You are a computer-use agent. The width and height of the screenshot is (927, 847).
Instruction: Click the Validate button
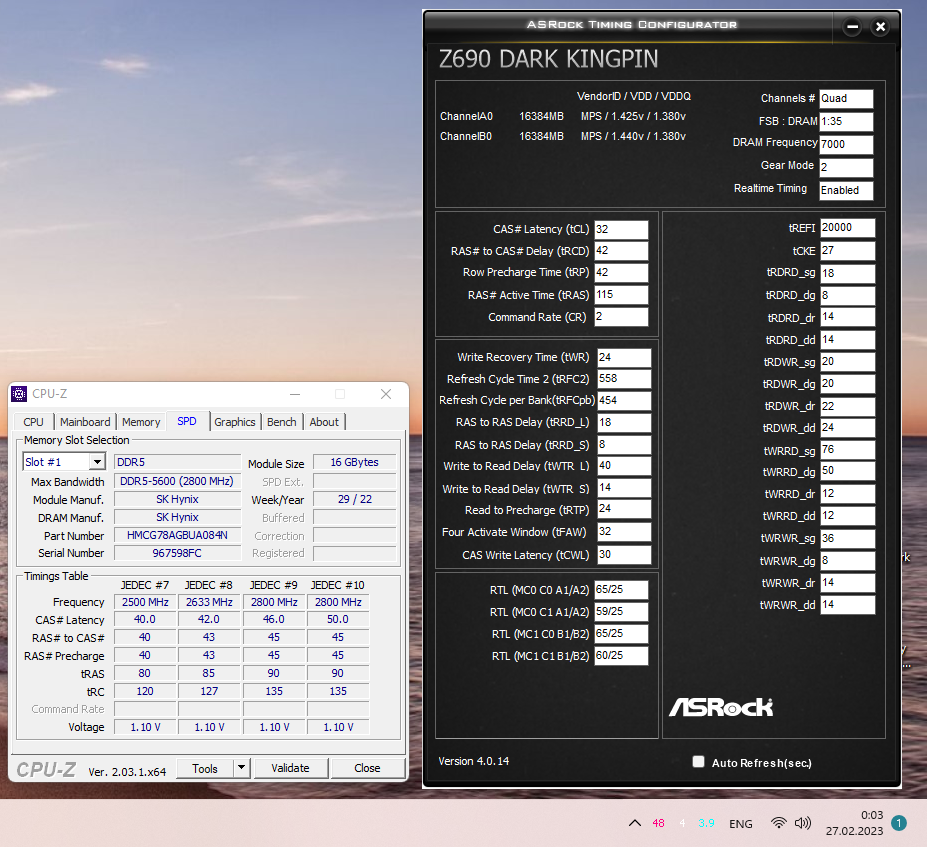coord(290,768)
